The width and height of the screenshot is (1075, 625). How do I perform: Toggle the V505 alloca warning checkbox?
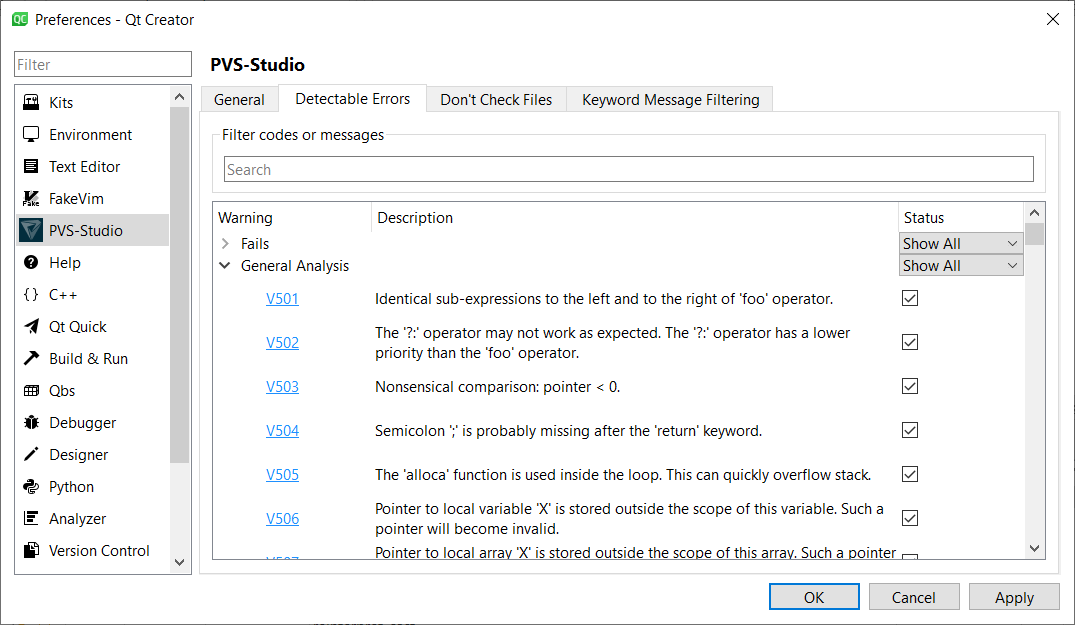tap(910, 474)
